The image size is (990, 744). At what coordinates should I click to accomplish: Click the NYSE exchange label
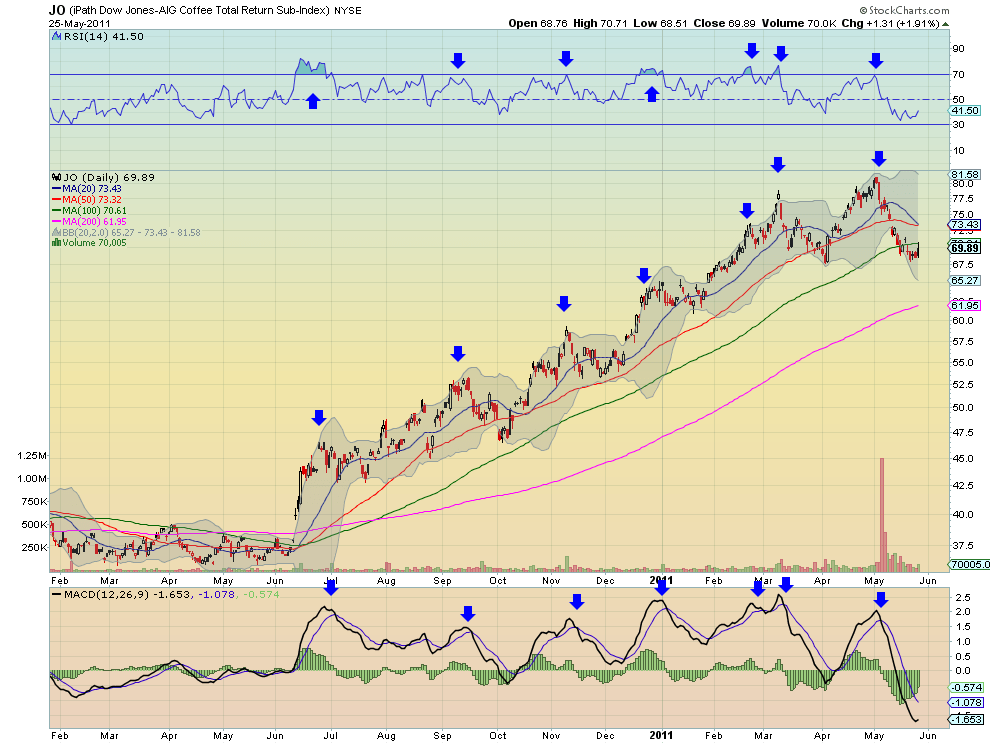(348, 11)
